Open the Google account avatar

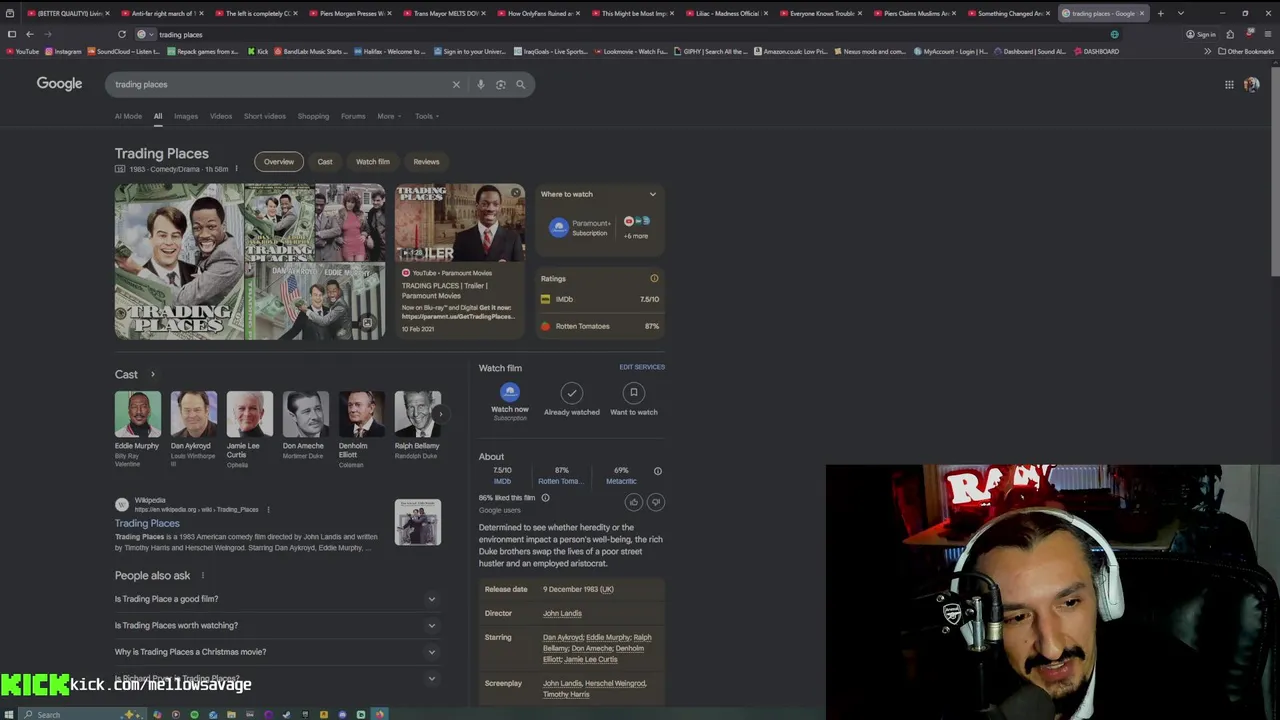(x=1251, y=84)
